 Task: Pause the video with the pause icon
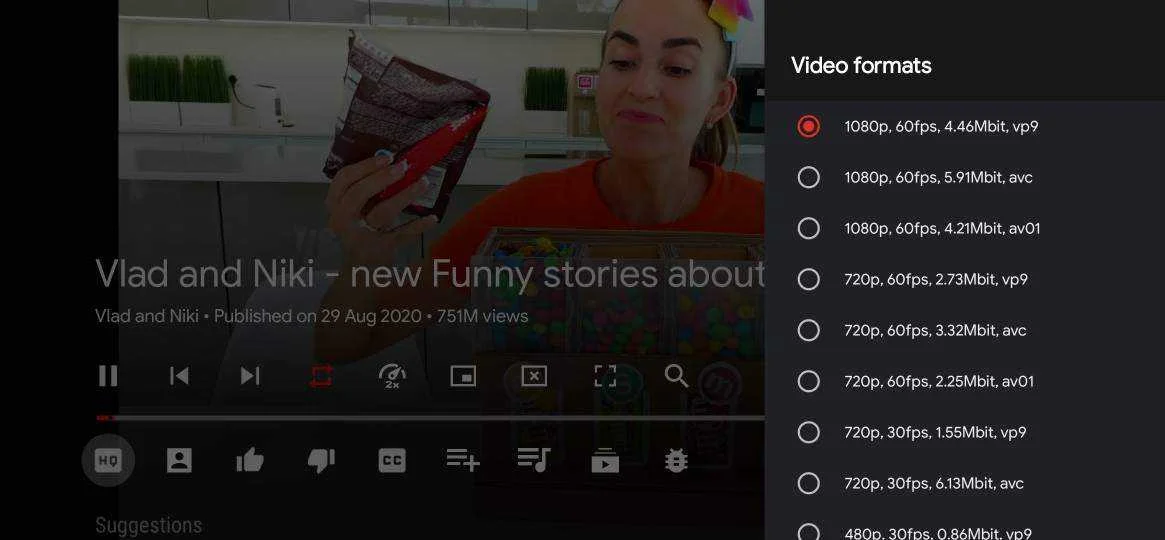[x=108, y=376]
